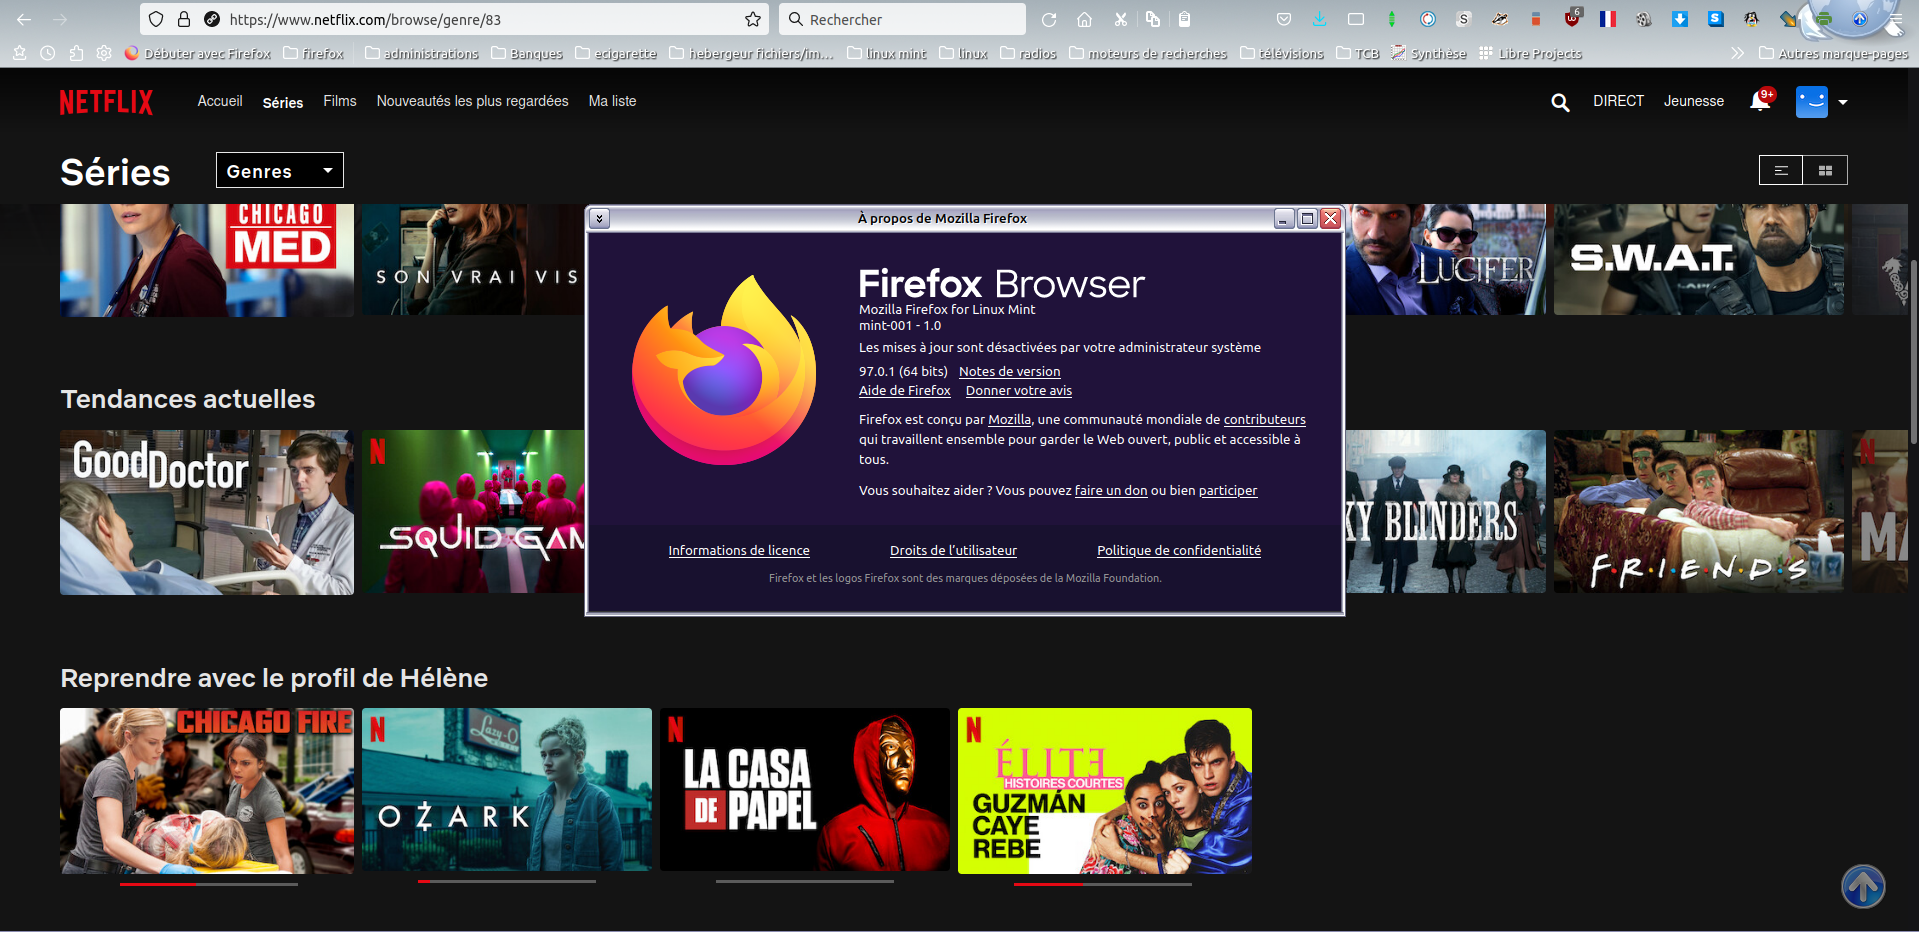The image size is (1919, 932).
Task: Open the Films section
Action: [340, 101]
